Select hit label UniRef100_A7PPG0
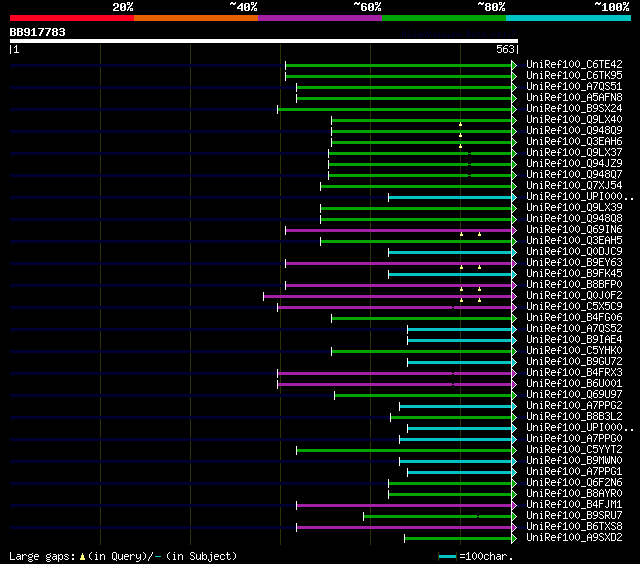 [574, 438]
